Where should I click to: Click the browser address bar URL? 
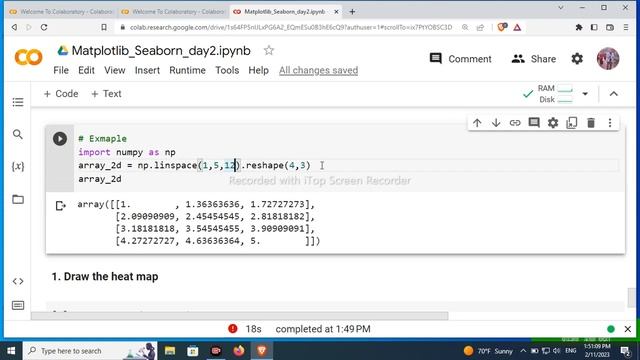[291, 27]
